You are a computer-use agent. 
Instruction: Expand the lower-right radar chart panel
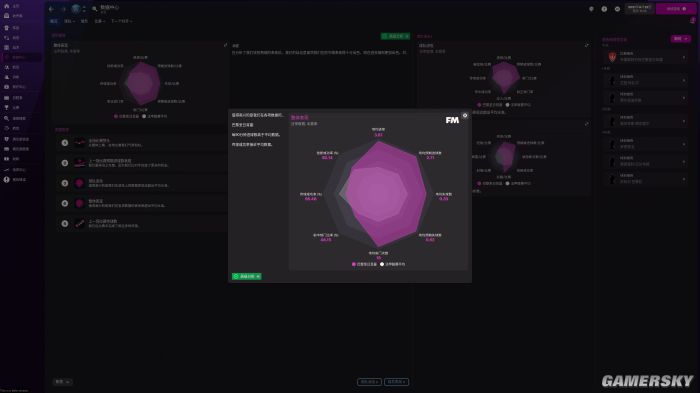pyautogui.click(x=586, y=124)
